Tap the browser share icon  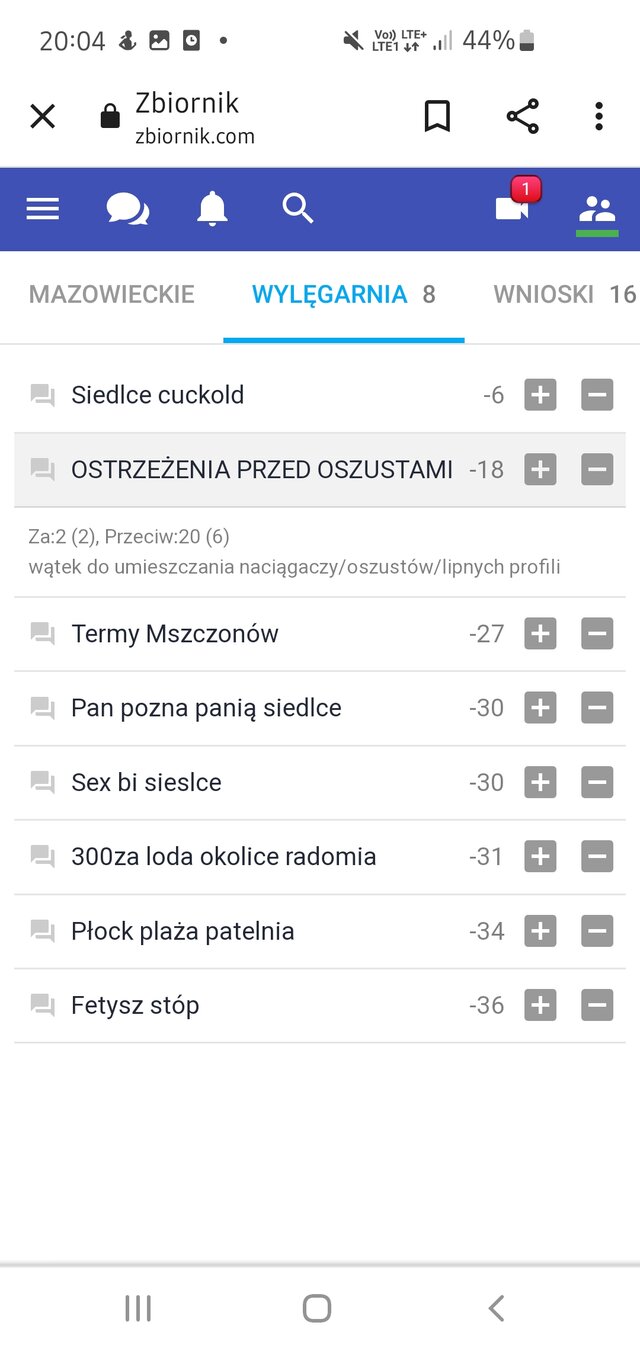pos(522,117)
